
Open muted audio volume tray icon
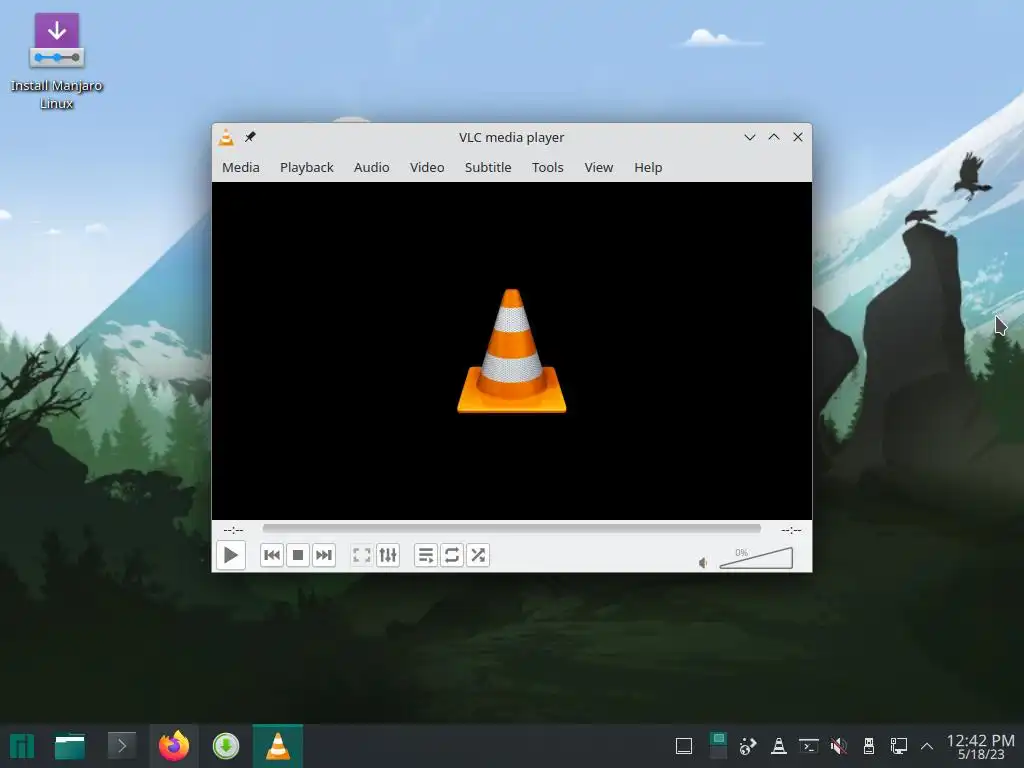pos(839,746)
